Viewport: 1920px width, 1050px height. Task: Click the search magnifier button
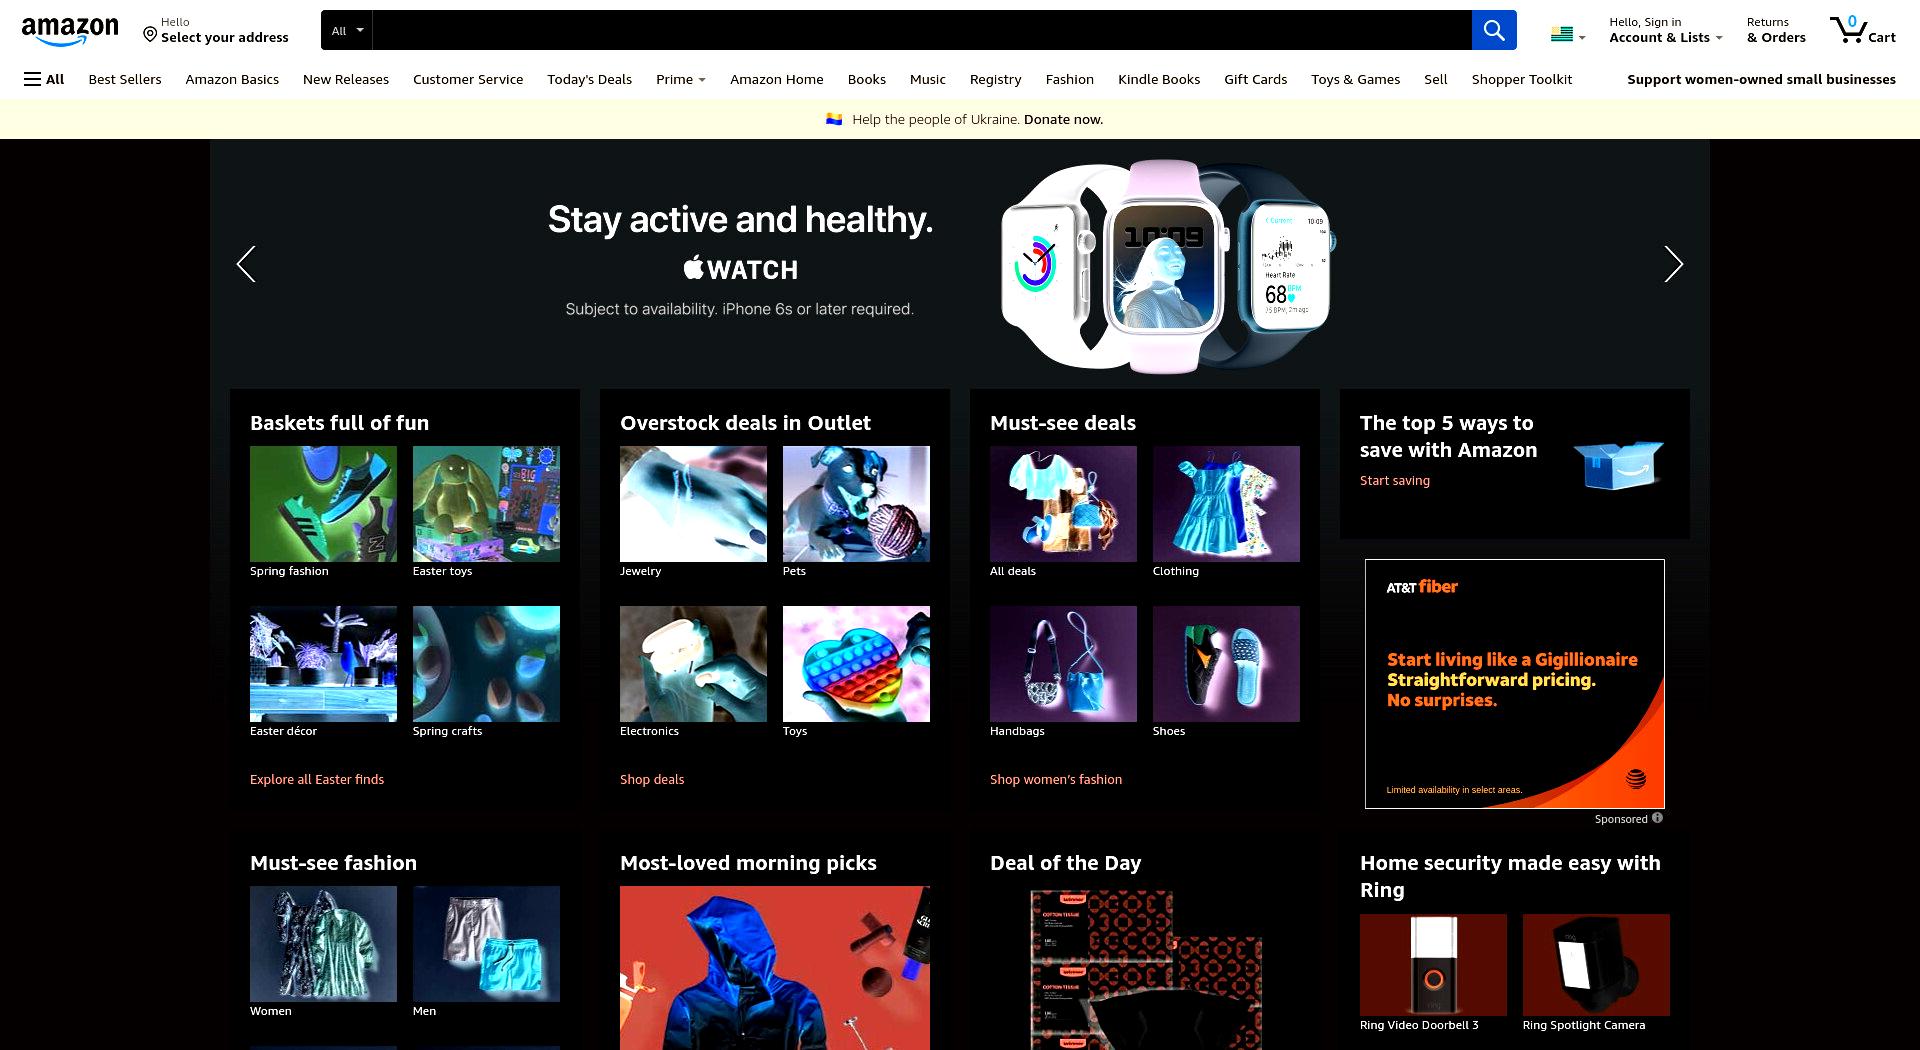1494,30
